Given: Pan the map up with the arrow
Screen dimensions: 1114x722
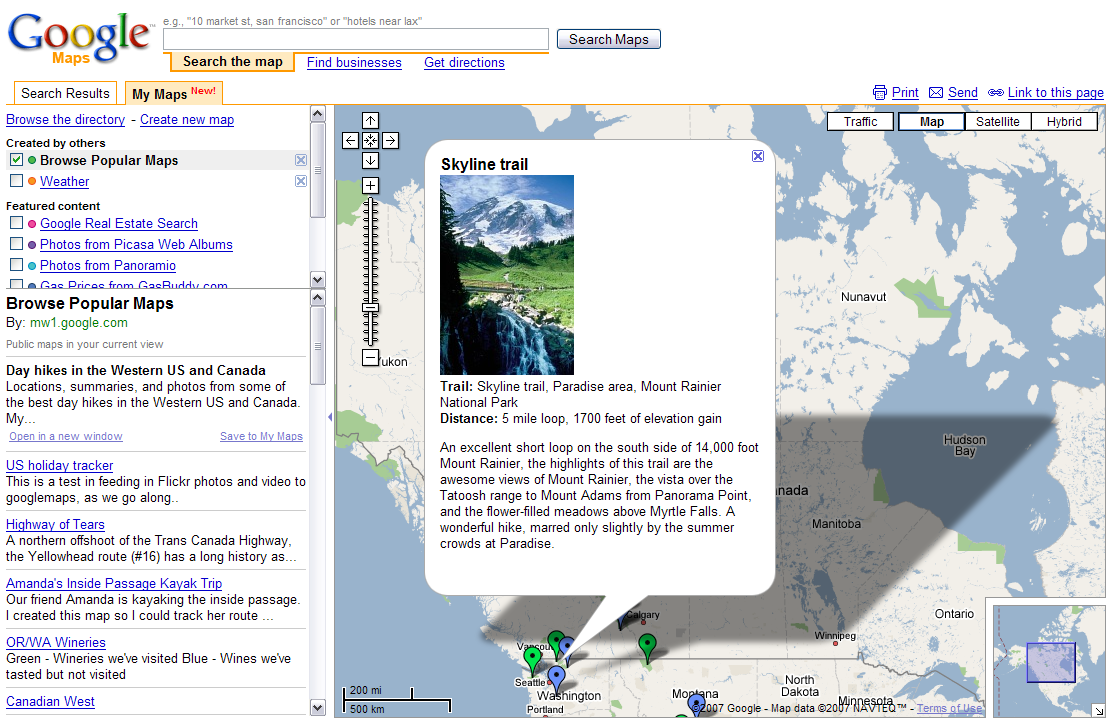Looking at the screenshot, I should pos(370,120).
